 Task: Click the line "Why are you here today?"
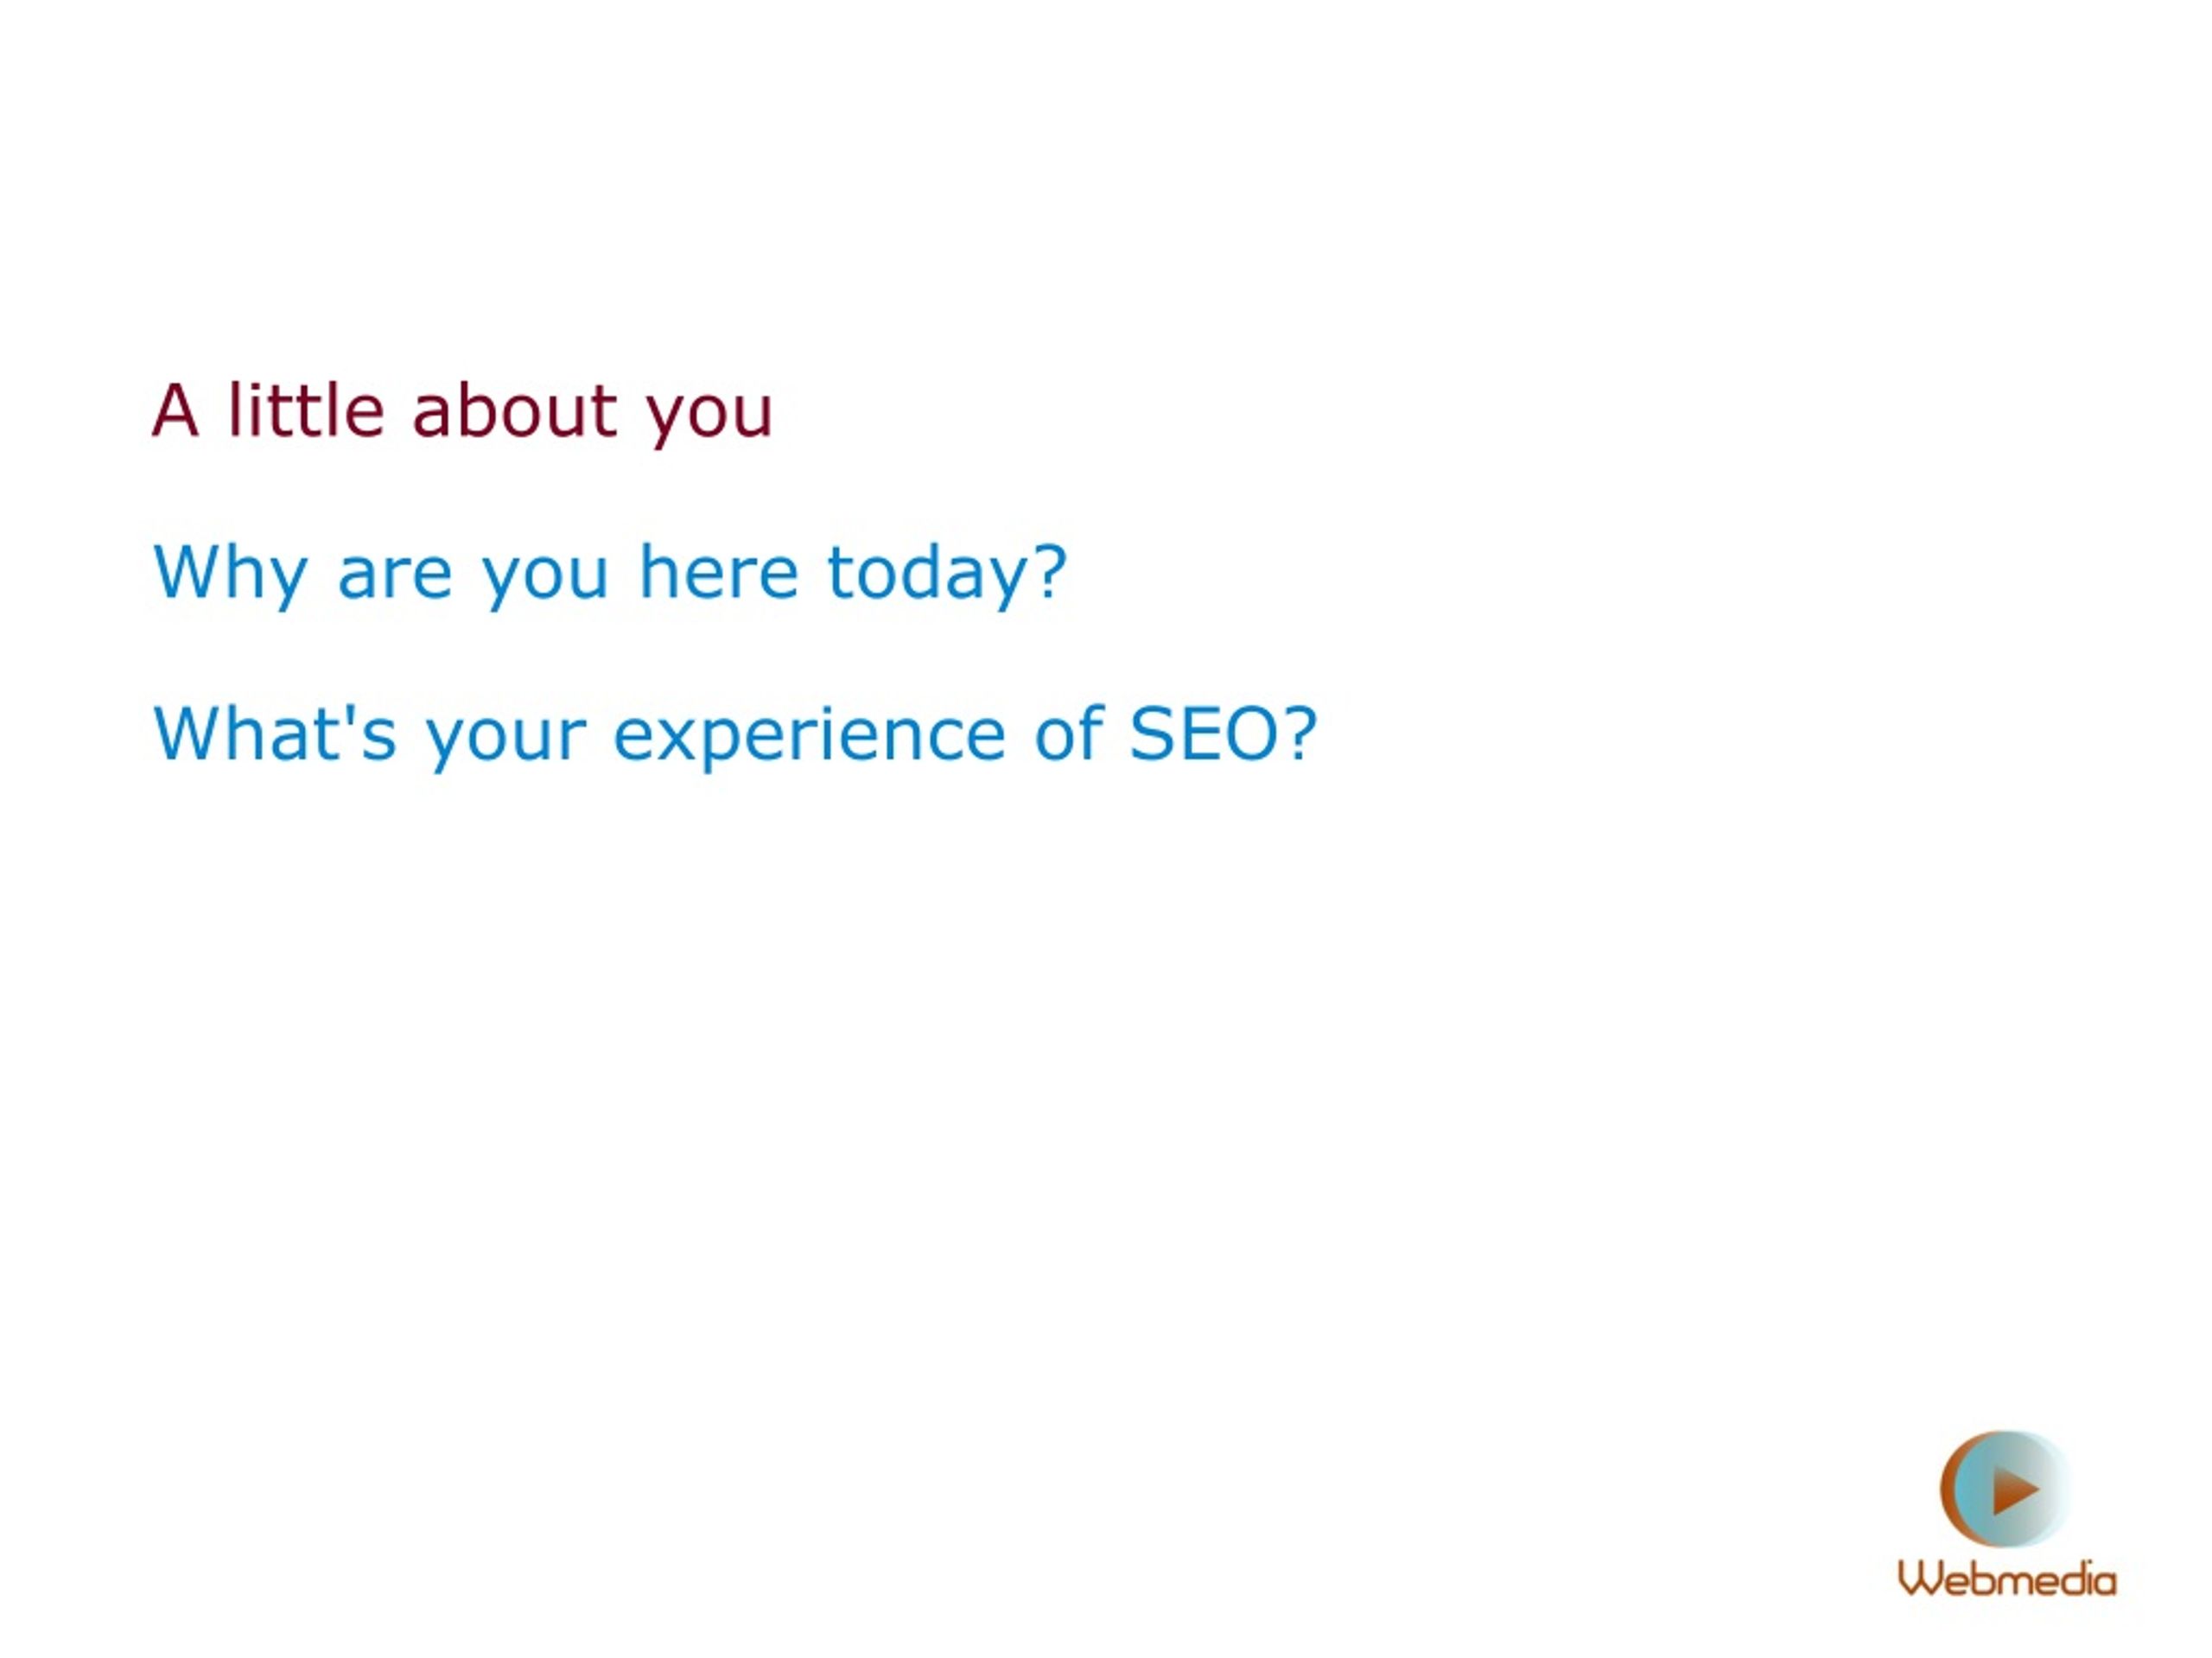[610, 573]
